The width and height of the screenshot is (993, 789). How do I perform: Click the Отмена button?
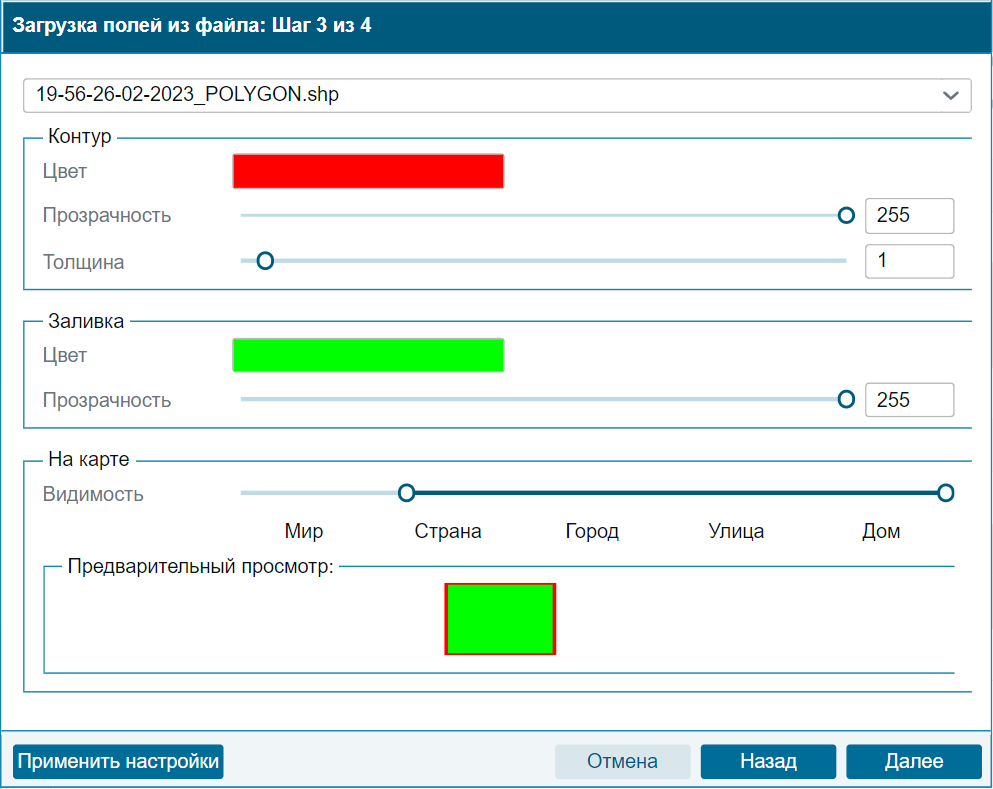coord(623,761)
